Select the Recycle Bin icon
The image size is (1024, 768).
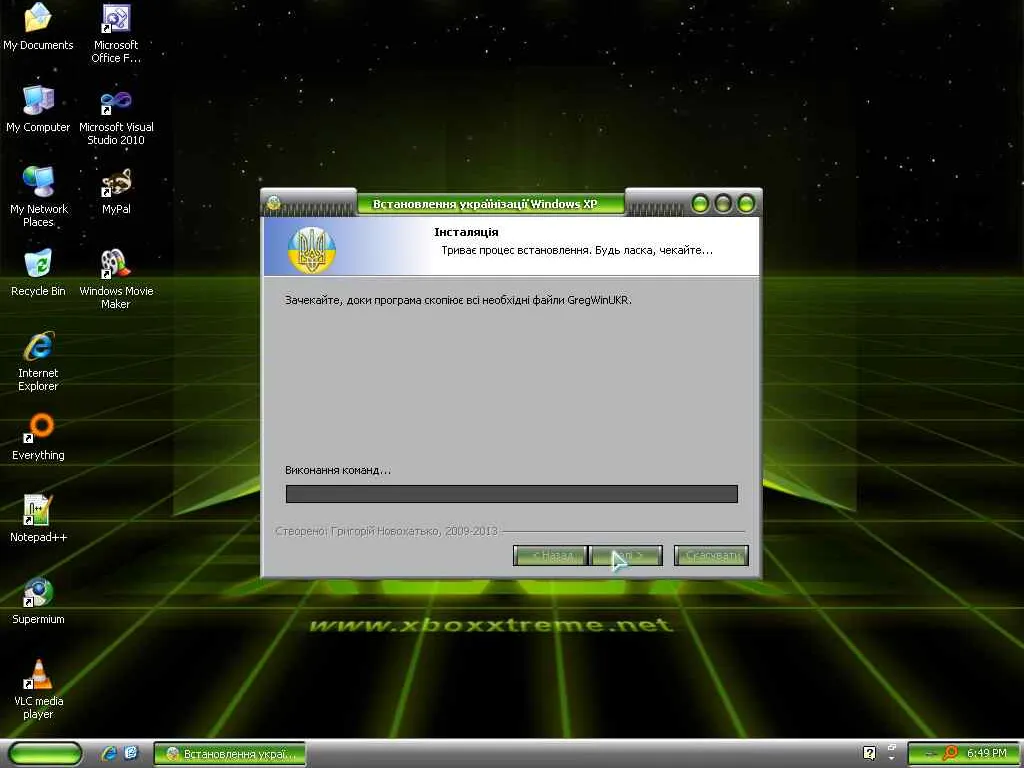pyautogui.click(x=38, y=272)
